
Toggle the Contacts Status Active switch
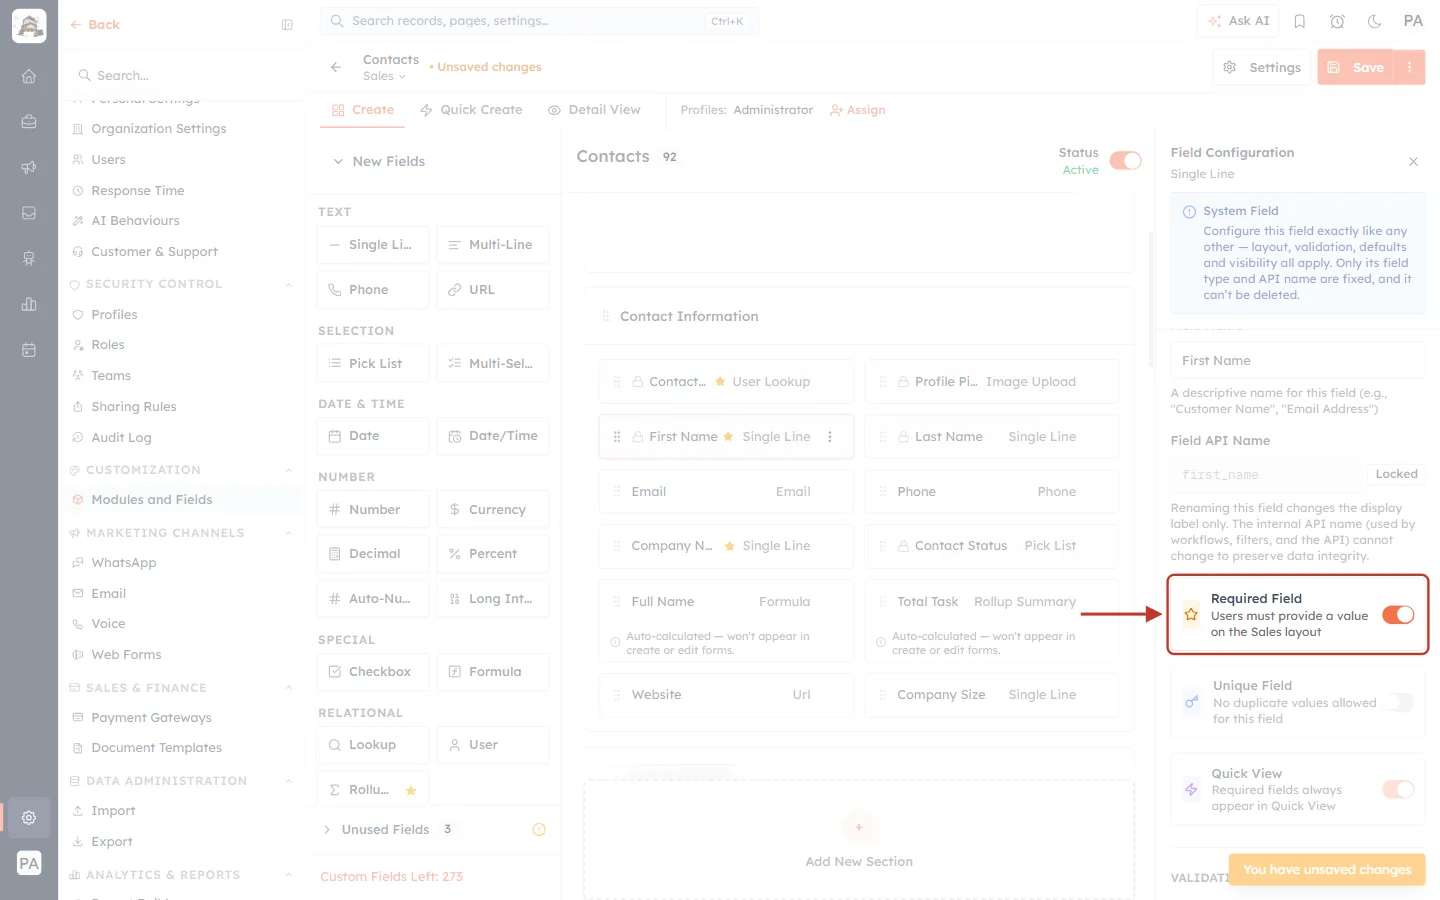pos(1126,161)
